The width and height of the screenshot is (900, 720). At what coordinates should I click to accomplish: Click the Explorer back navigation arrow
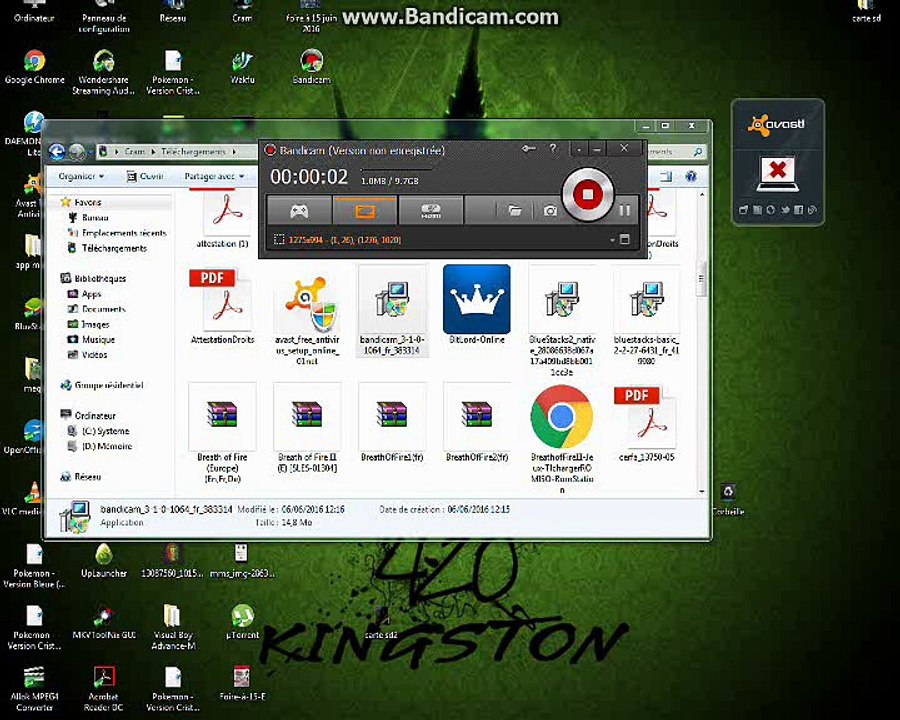(56, 152)
